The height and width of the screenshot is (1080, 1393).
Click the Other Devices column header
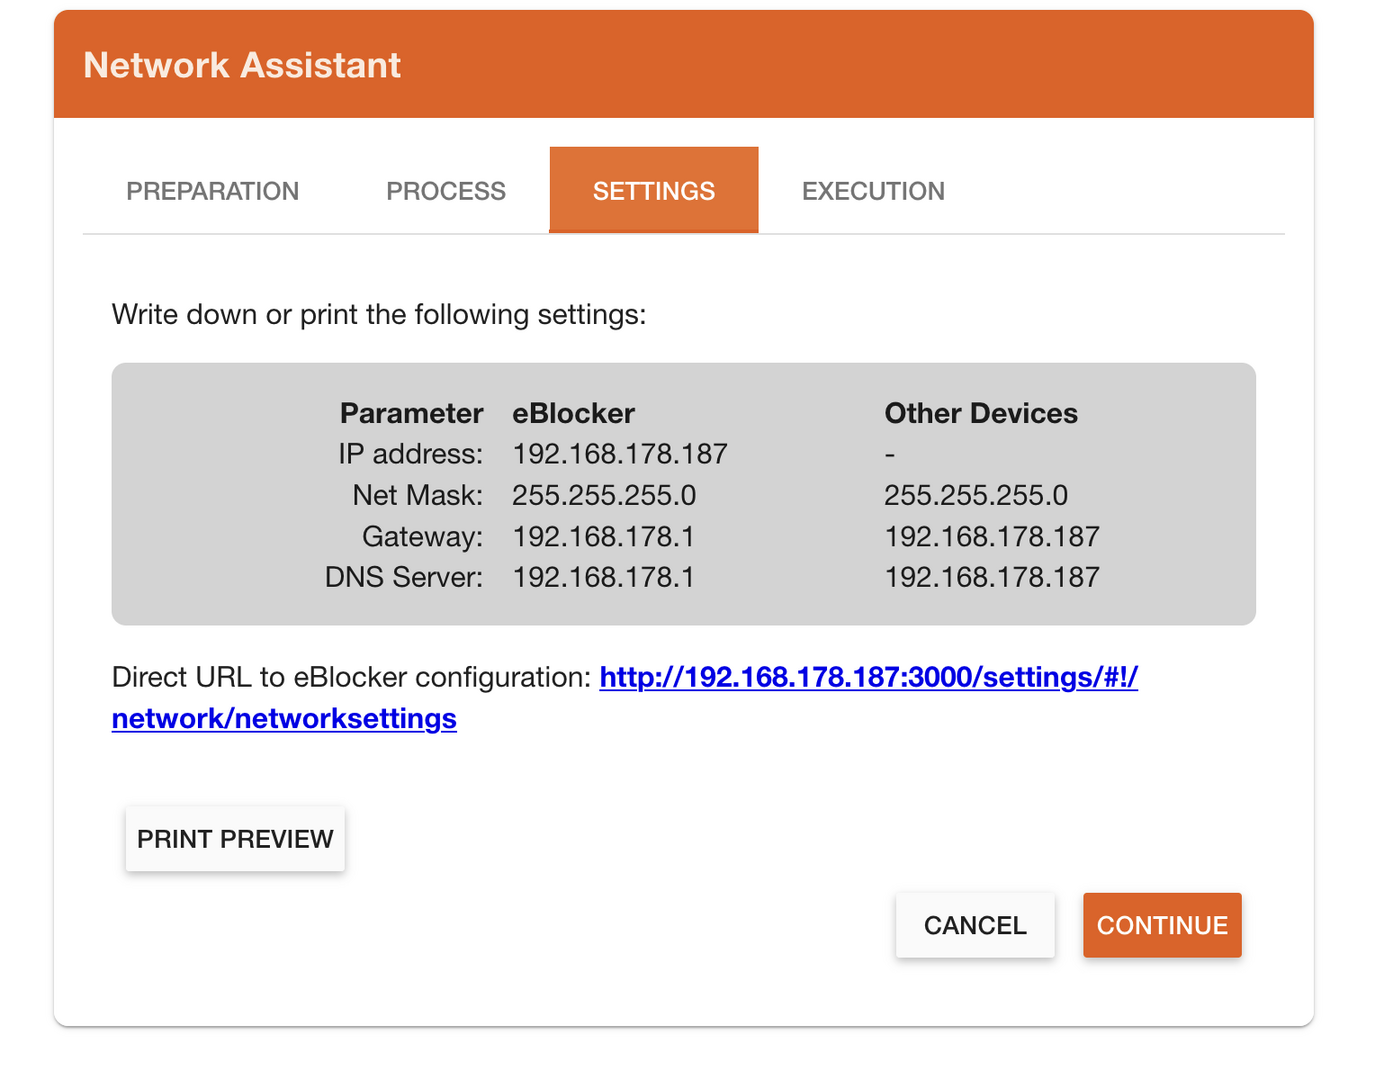click(980, 413)
